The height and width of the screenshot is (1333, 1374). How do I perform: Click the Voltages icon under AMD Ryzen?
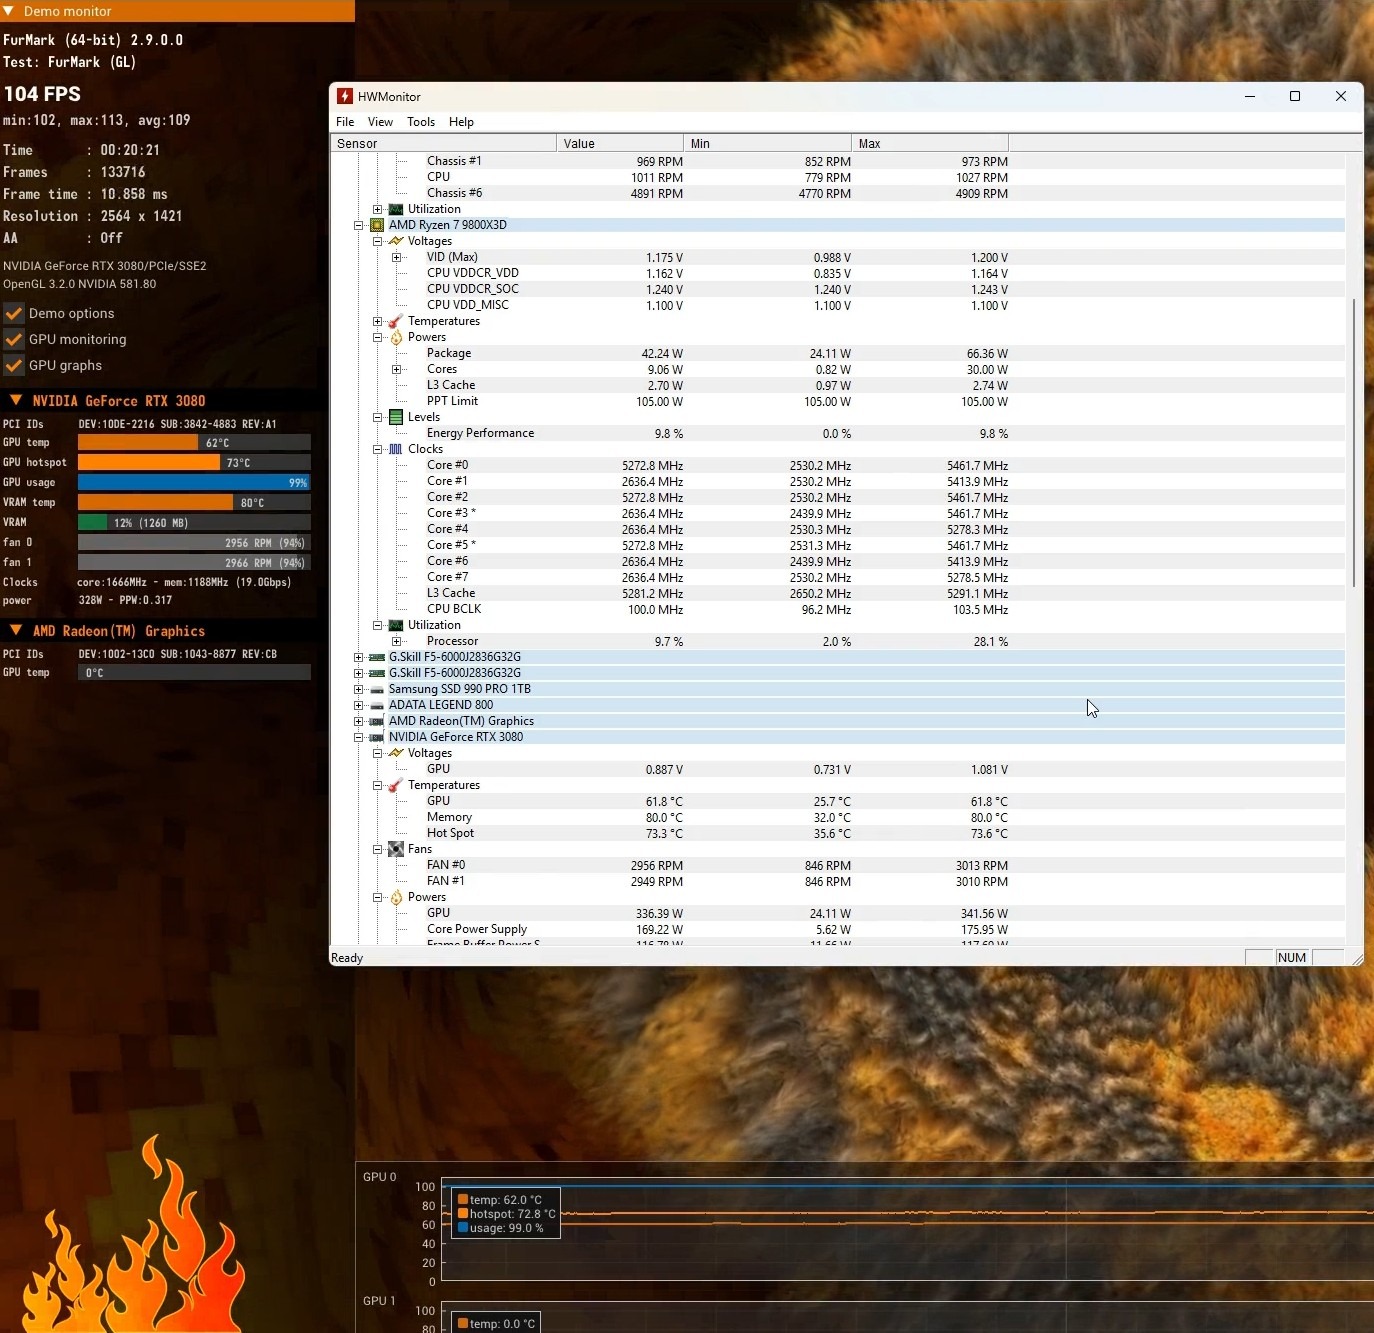click(x=396, y=241)
